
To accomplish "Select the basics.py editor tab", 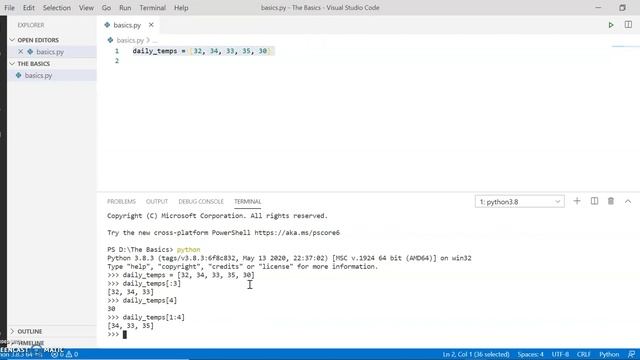I will coord(127,25).
